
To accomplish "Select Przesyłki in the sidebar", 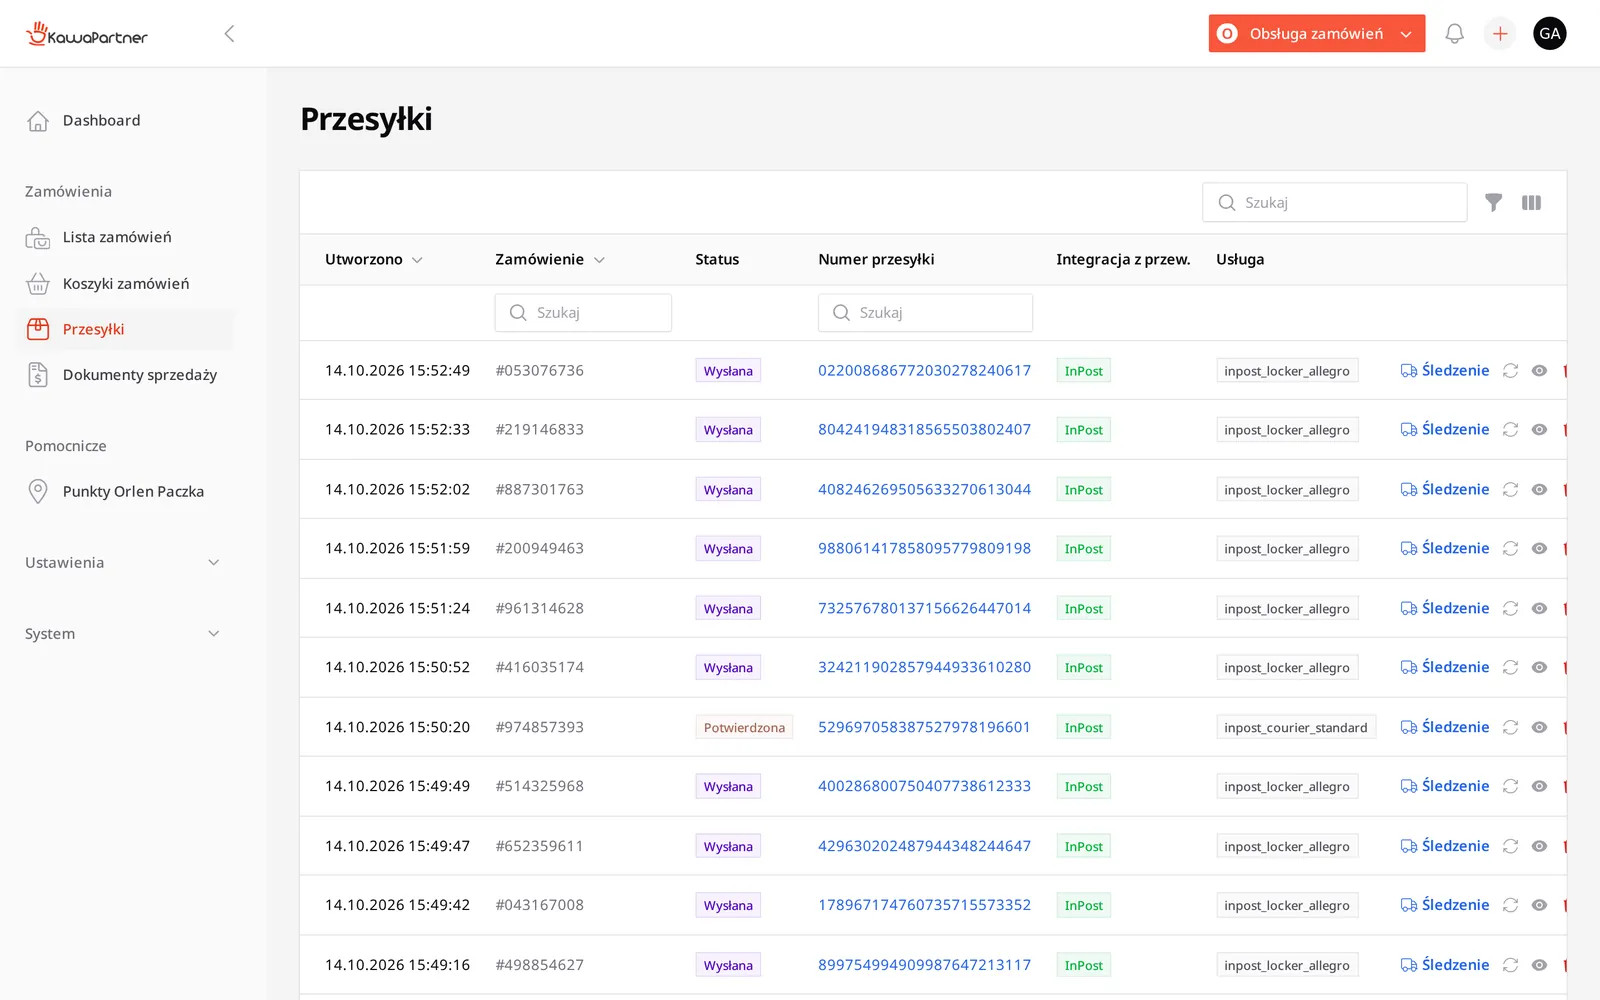I will point(126,330).
